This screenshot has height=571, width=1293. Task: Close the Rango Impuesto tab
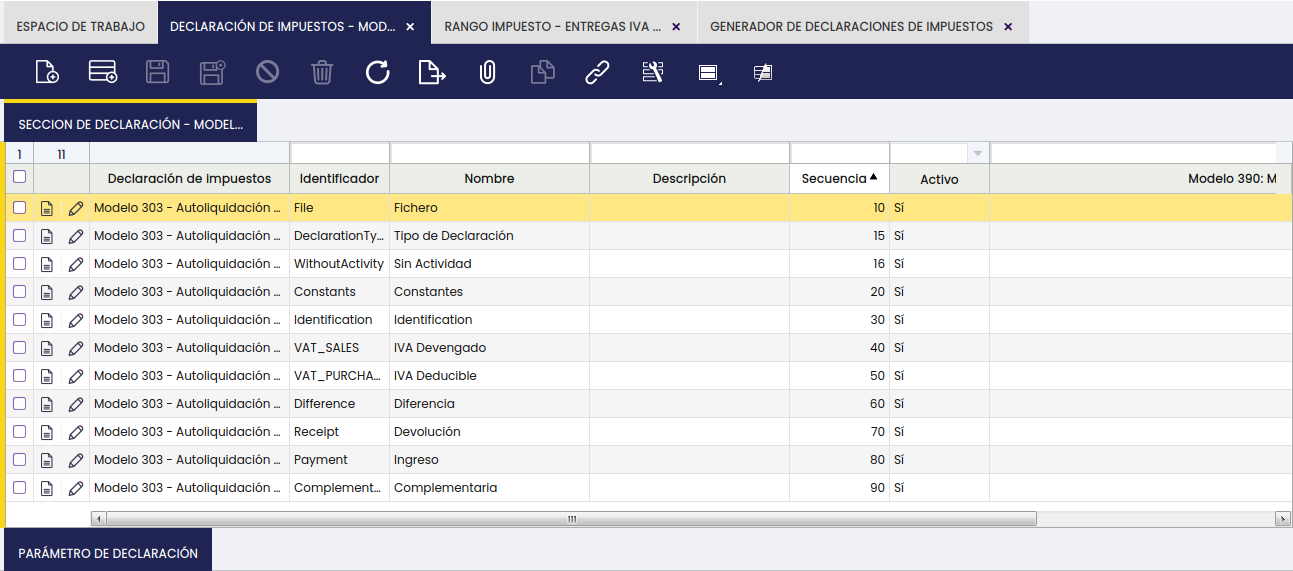[x=676, y=27]
